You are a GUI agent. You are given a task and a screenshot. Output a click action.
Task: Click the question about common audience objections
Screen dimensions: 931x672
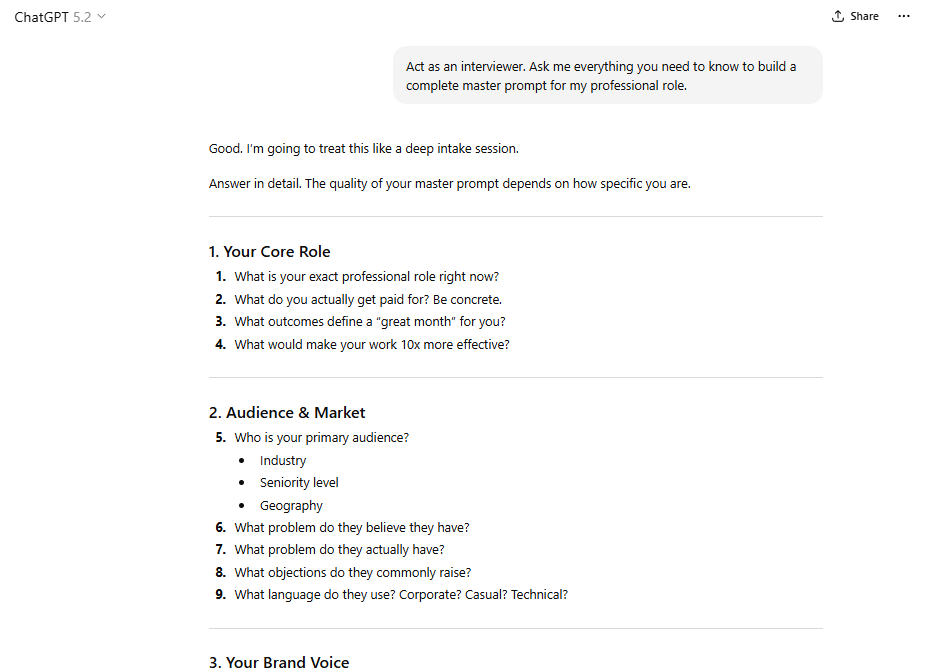(353, 571)
